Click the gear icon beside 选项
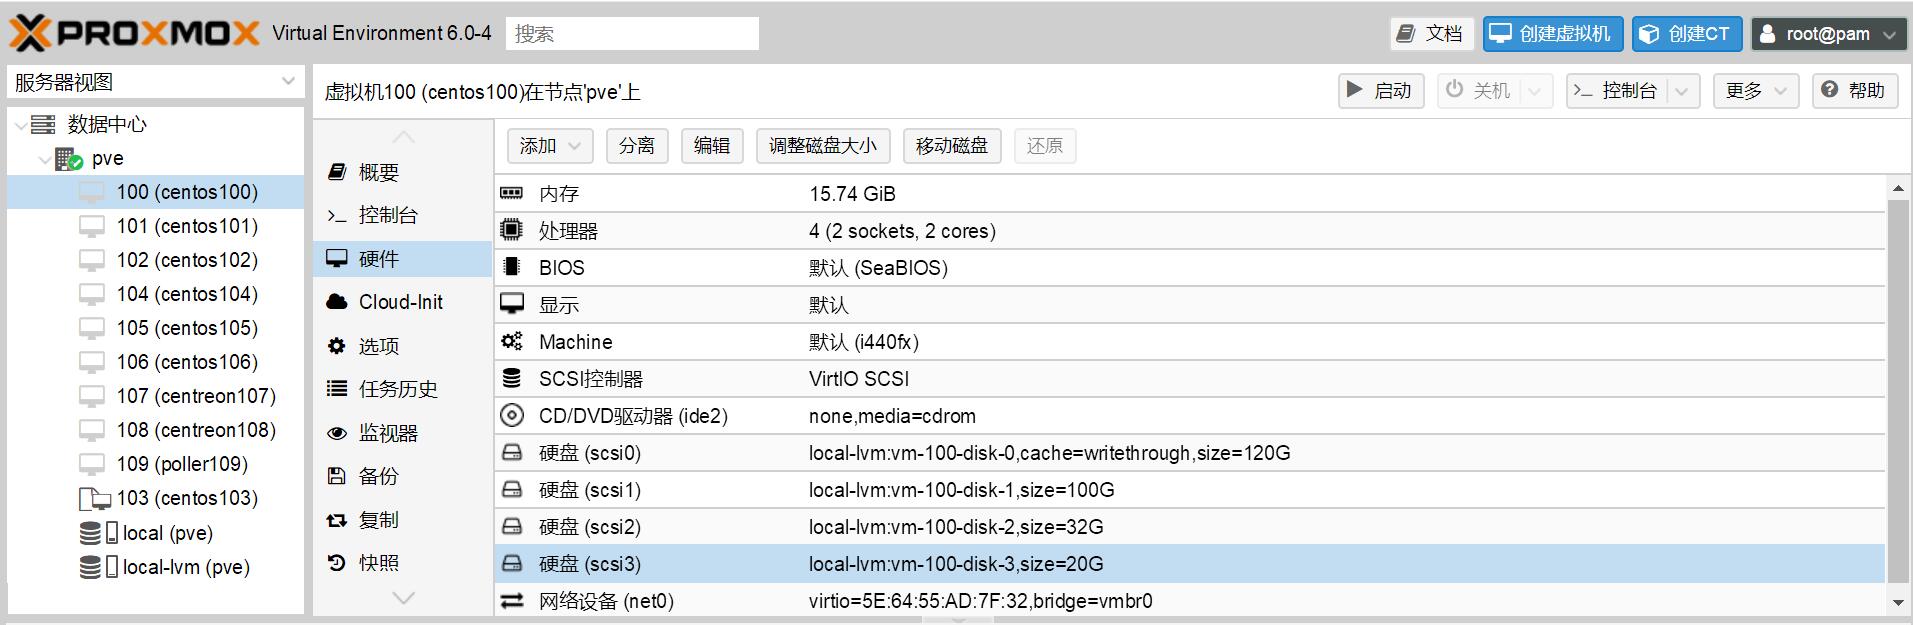 click(337, 346)
